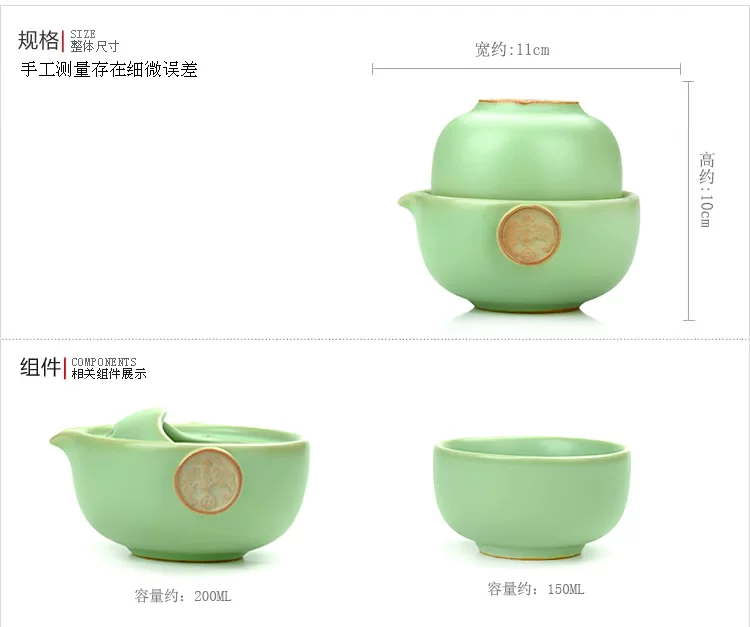The width and height of the screenshot is (750, 627).
Task: Click the 手工测量存在细微误差 notice text
Action: coord(109,69)
